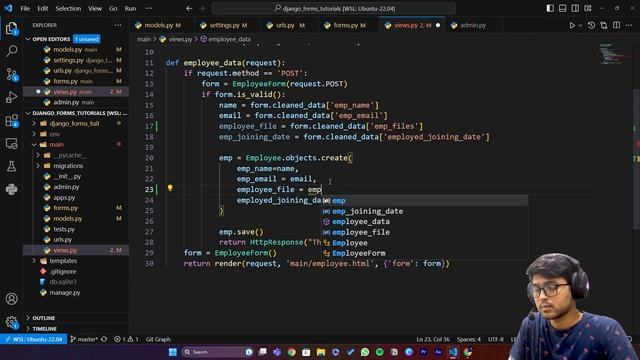640x360 pixels.
Task: Open the Python view in activity bar
Action: 11,189
